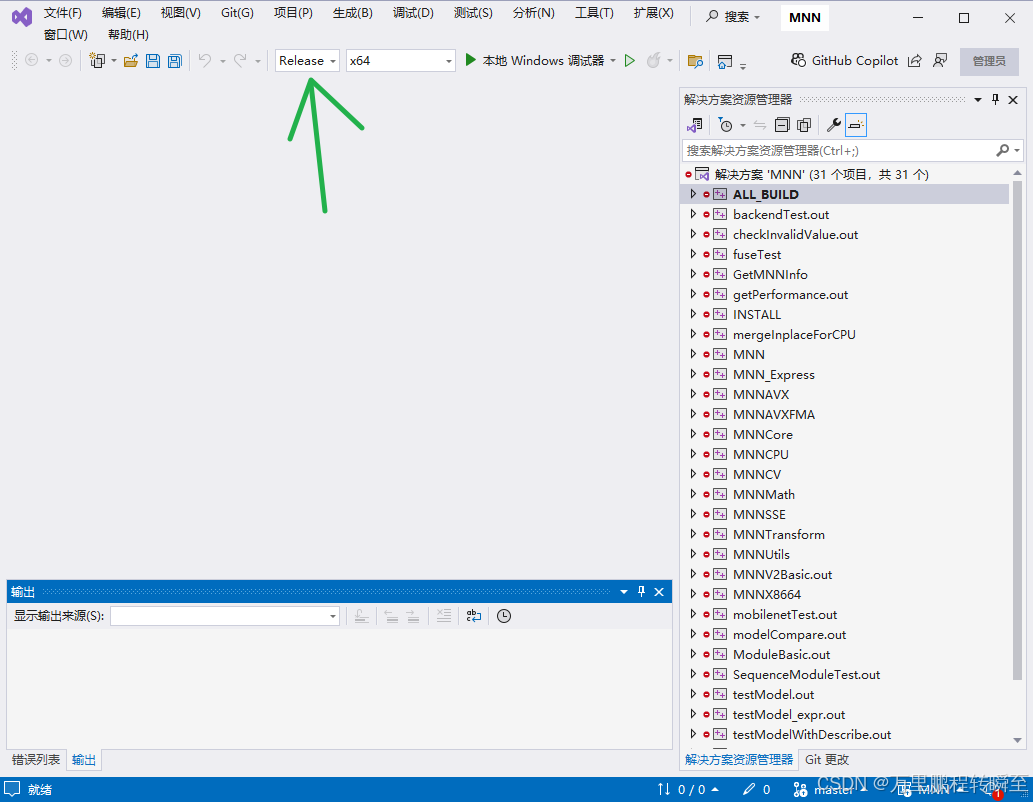Open the Release configuration dropdown
This screenshot has height=802, width=1033.
coord(307,61)
